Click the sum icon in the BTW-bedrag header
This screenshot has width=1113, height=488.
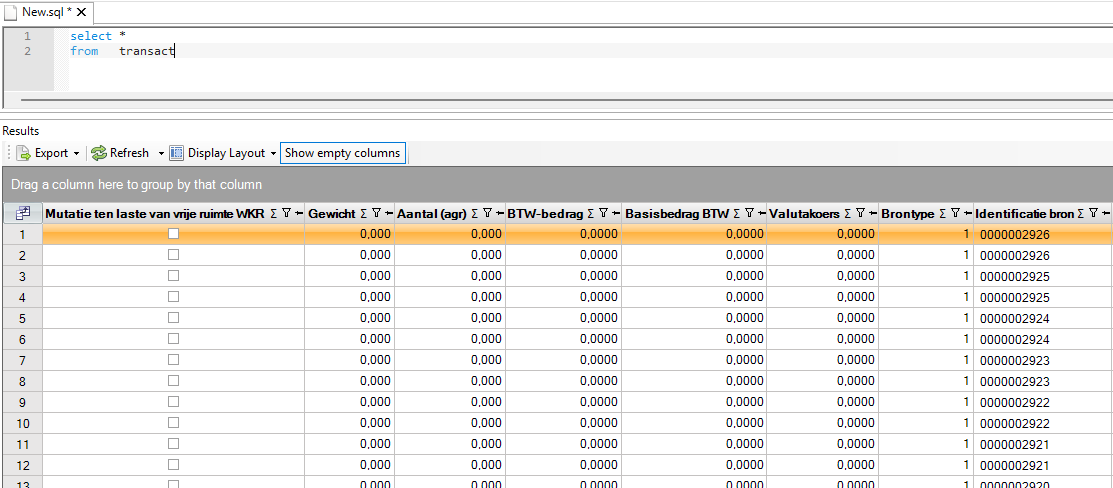point(591,212)
